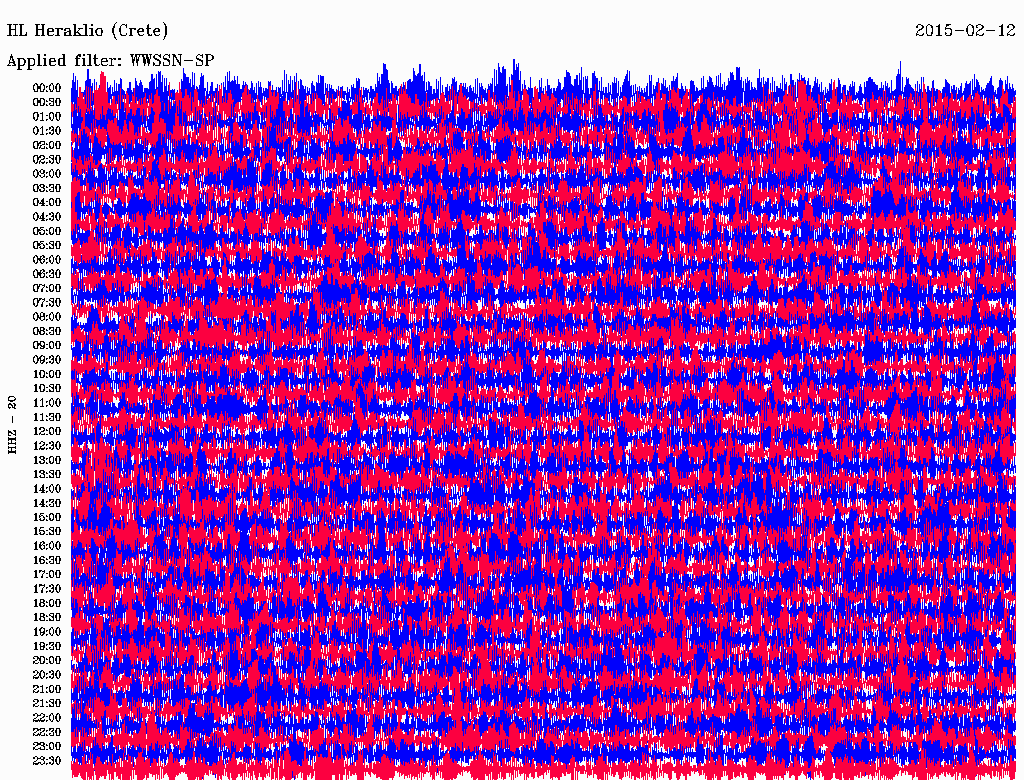Select the 21:30 time row label
Screen dimensions: 1024x780
tap(47, 704)
